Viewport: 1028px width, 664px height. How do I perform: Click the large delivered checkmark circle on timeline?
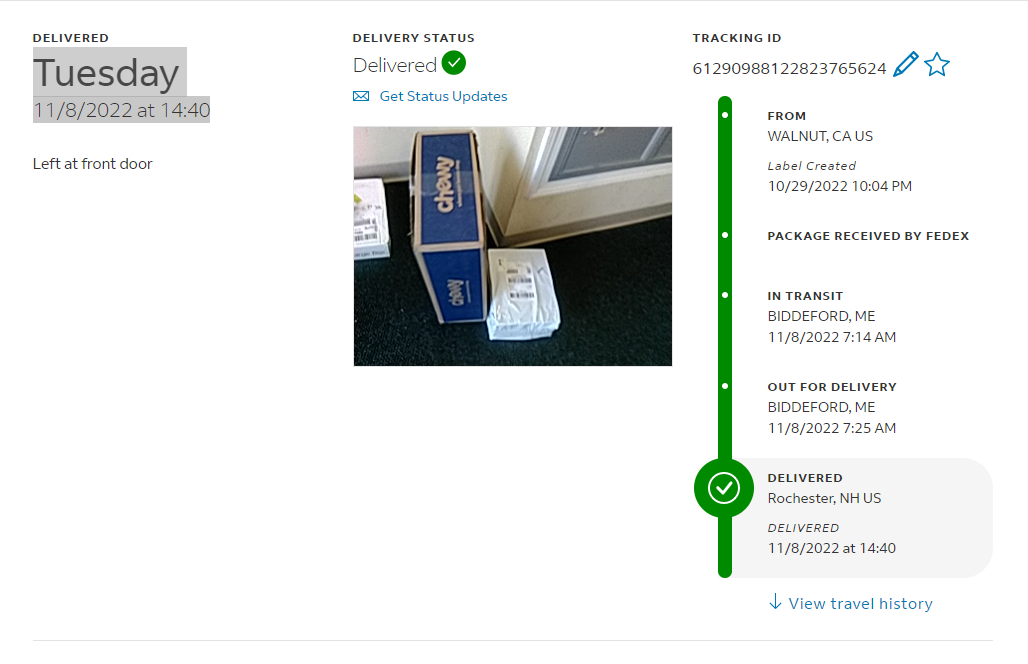724,488
